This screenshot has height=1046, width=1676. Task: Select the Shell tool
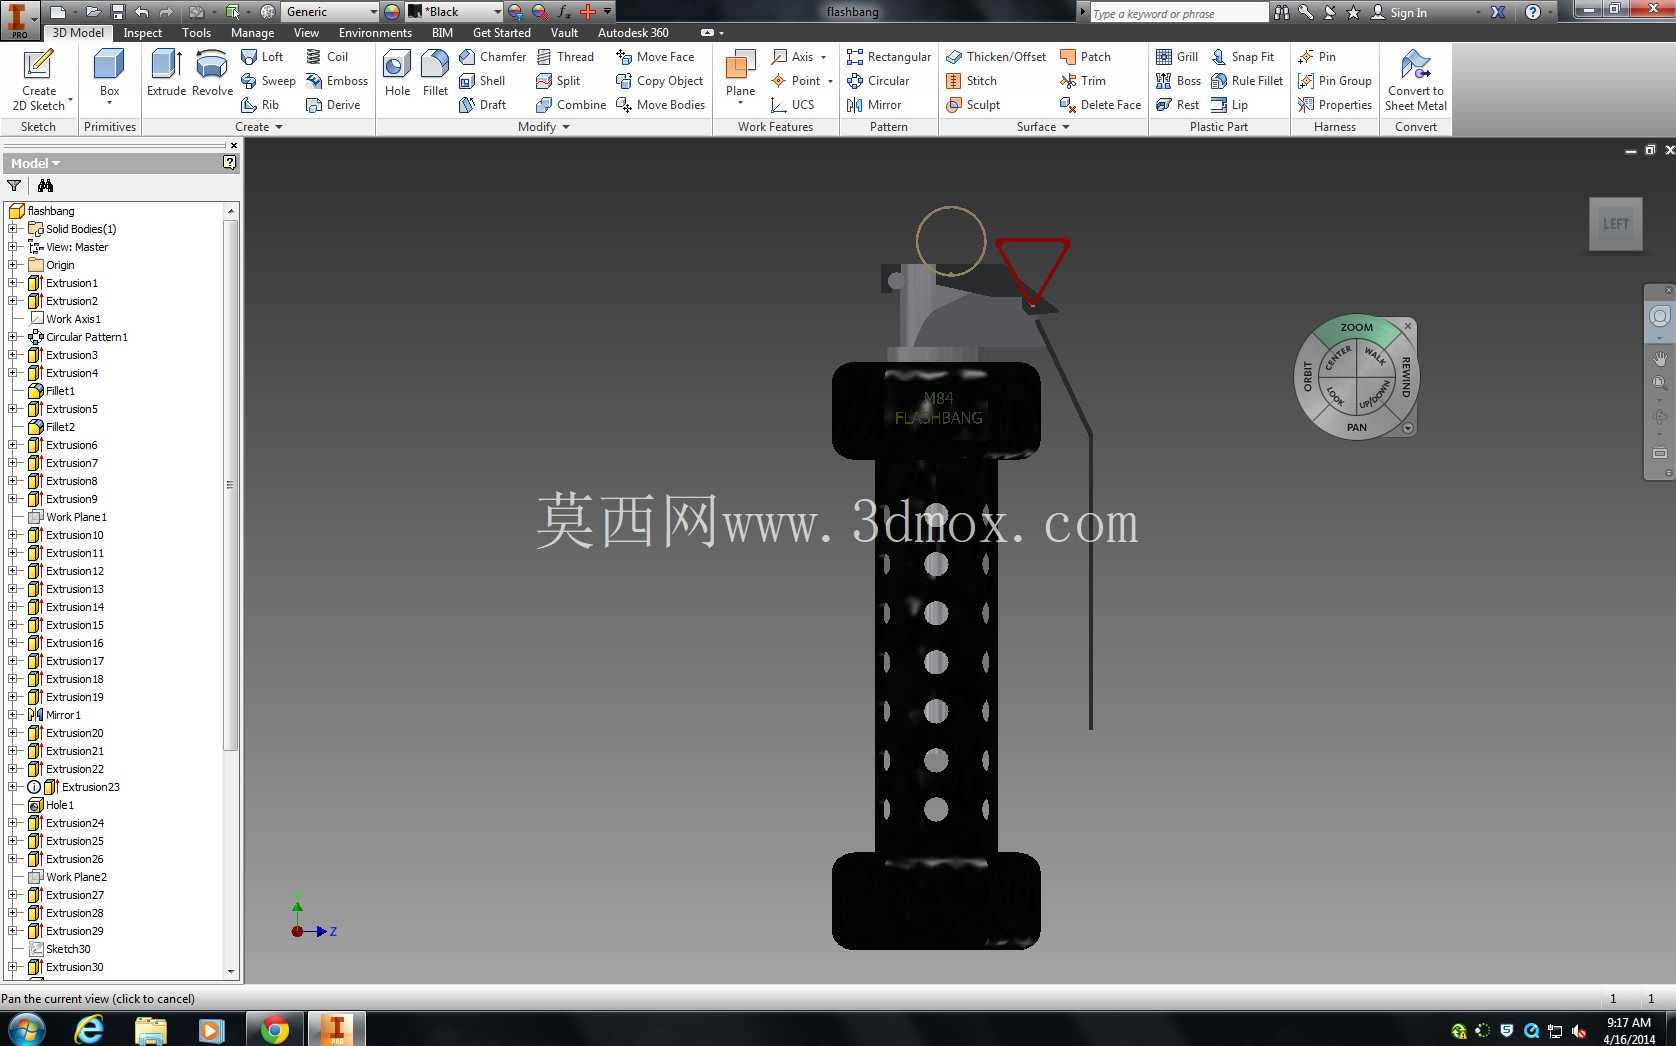click(x=482, y=81)
